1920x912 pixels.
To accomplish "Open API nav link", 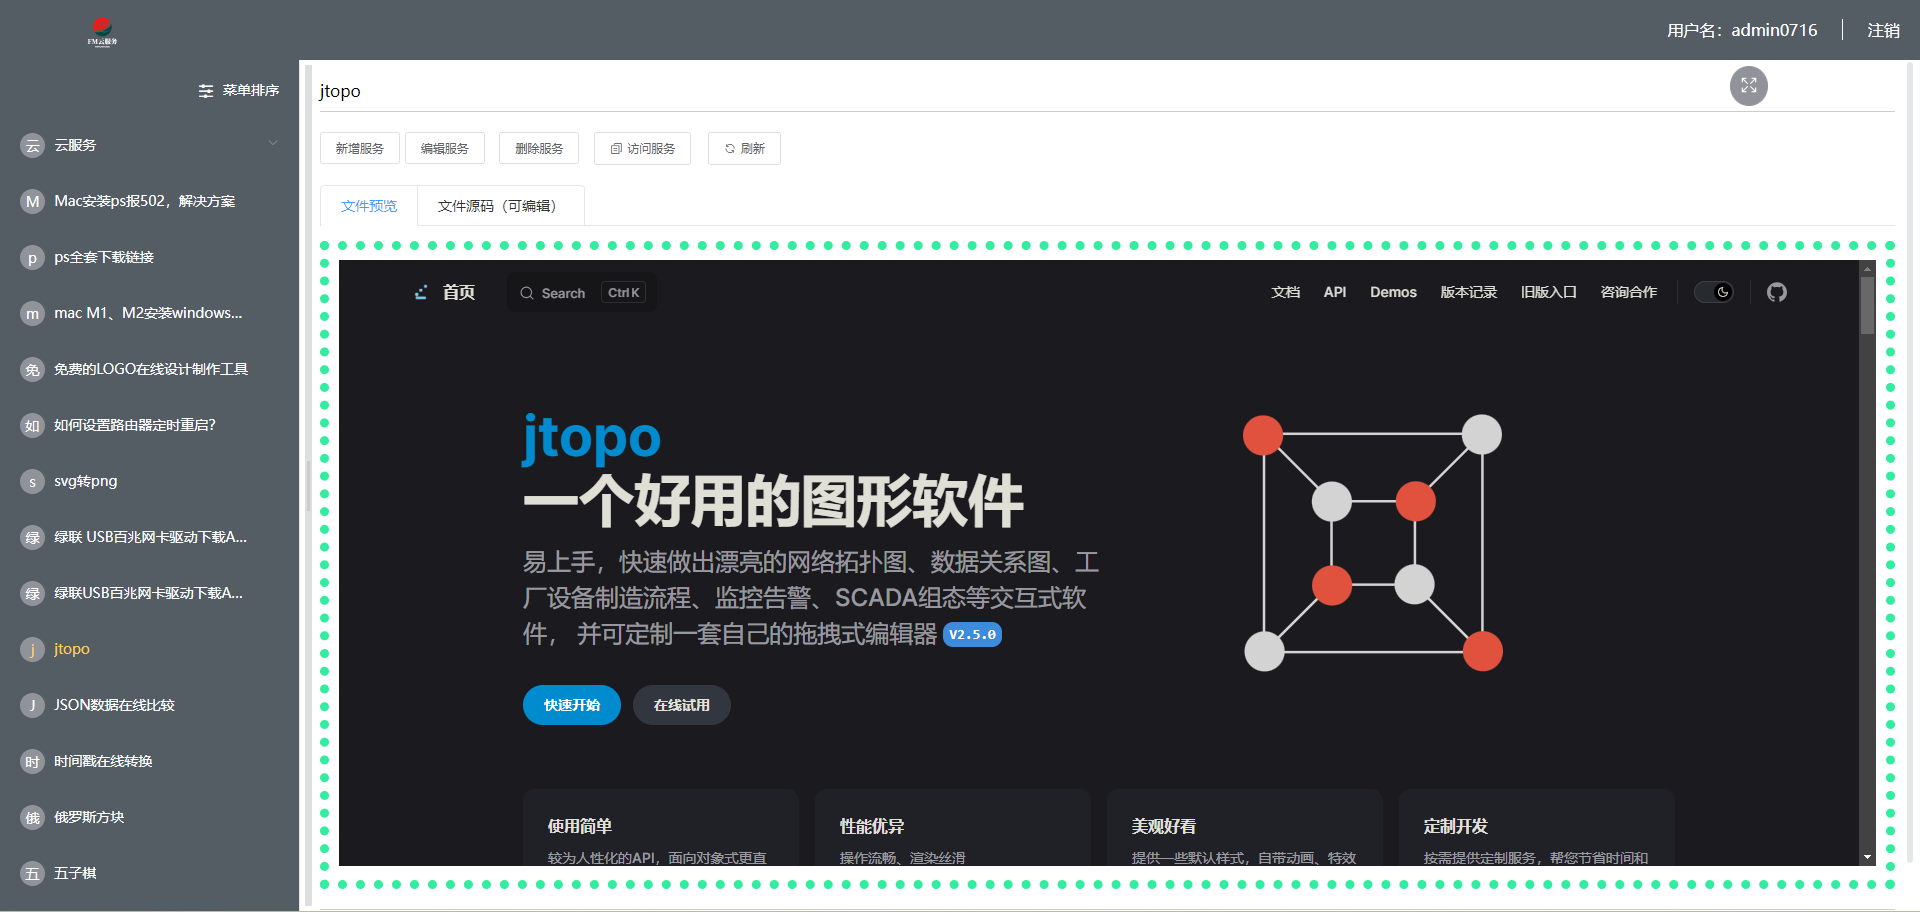I will [1335, 292].
